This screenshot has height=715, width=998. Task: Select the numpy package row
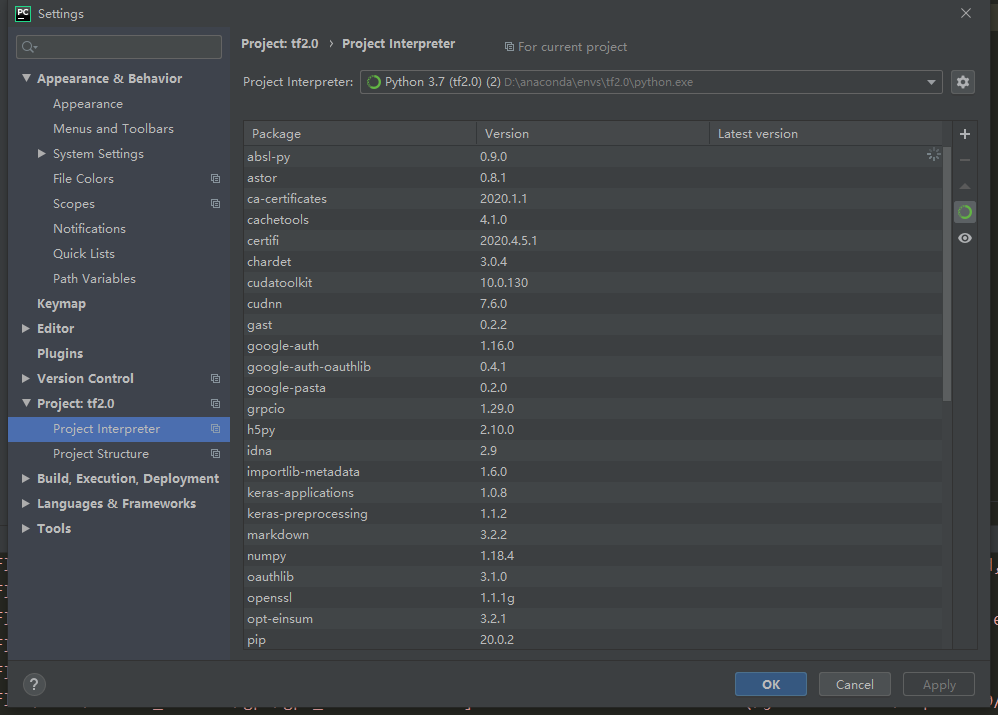coord(593,556)
